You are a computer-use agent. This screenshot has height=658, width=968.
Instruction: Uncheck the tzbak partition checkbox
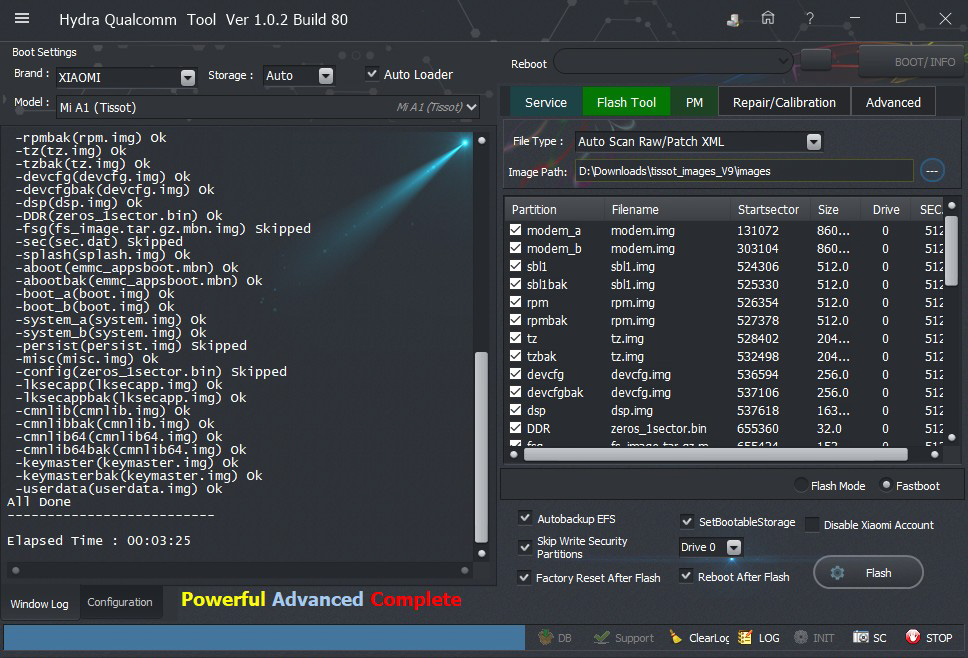point(515,356)
